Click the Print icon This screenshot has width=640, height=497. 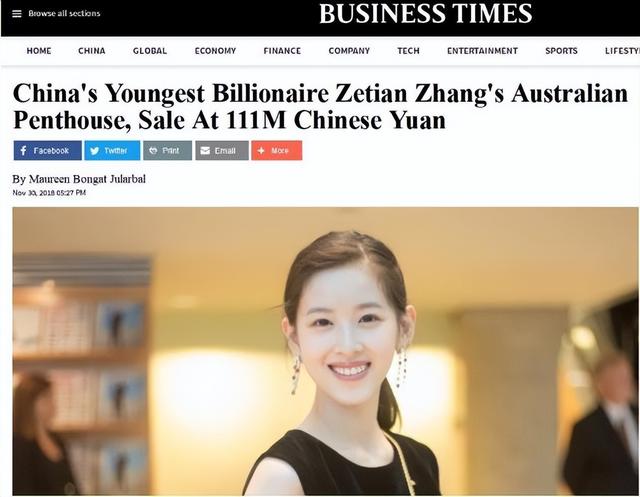(x=153, y=151)
